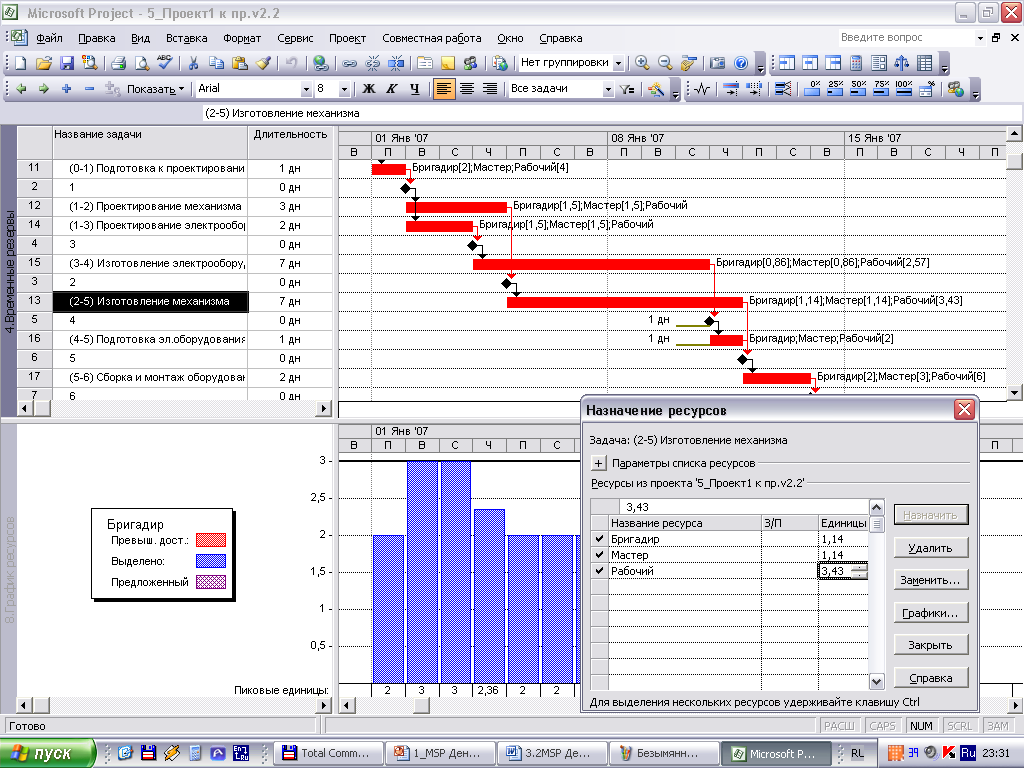Link selected tasks with chain icon
Screen dimensions: 1024x768
pos(349,63)
